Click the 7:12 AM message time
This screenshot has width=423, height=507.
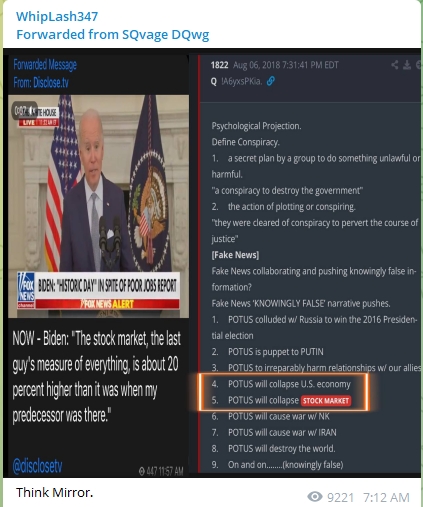(386, 497)
